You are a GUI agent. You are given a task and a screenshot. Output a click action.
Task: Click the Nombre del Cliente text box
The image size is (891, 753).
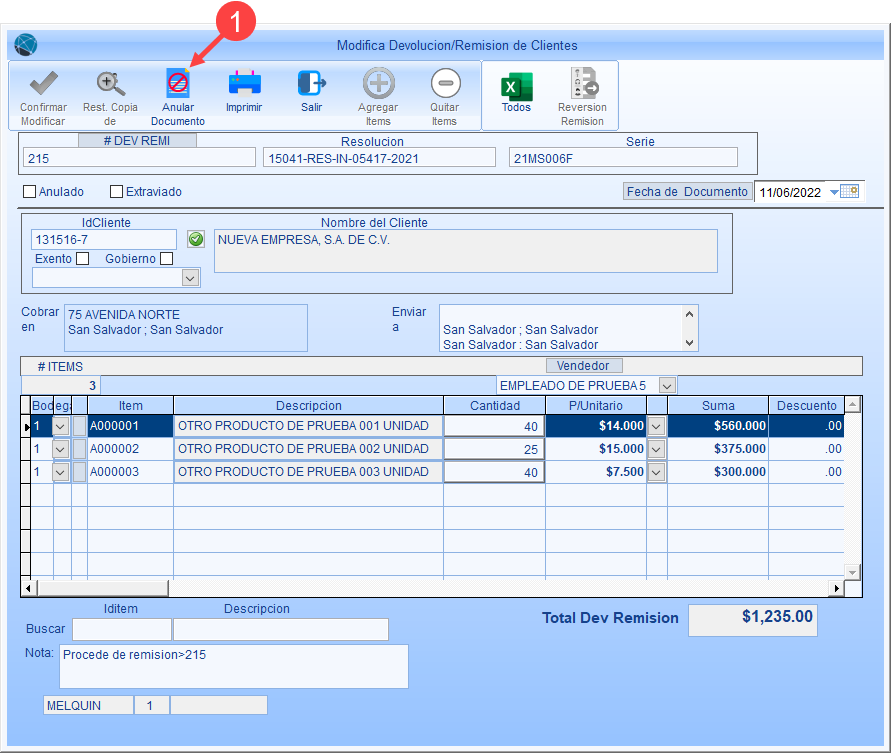tap(466, 251)
